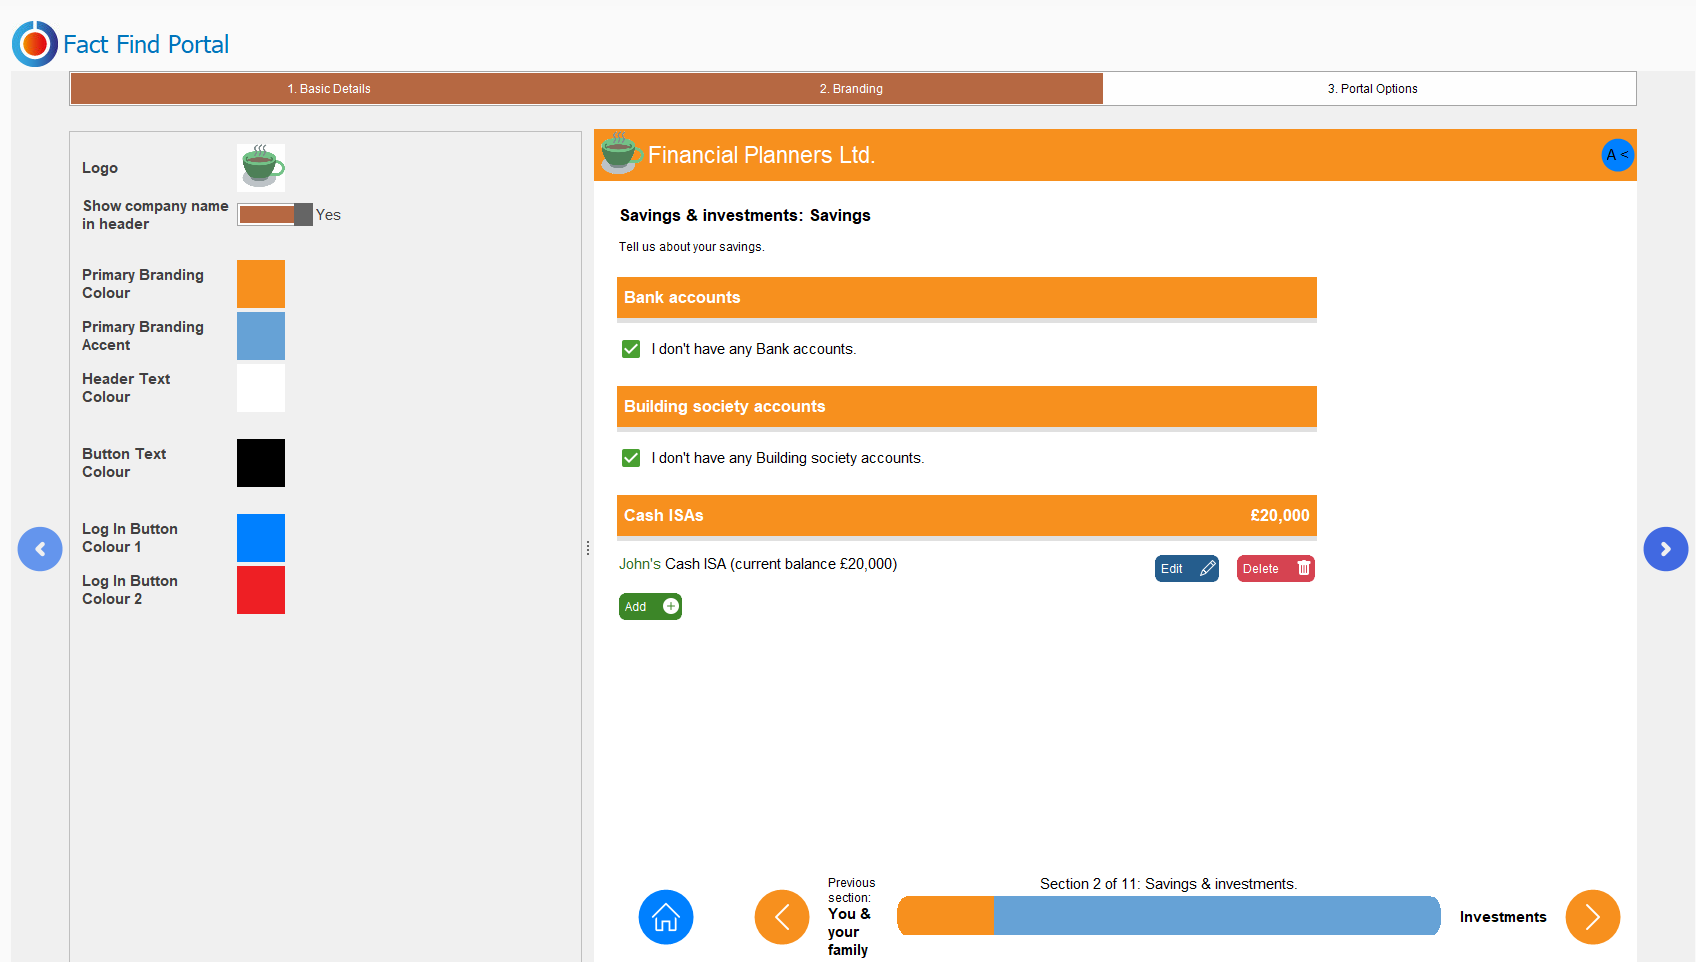Toggle Show company name in header

tap(275, 215)
